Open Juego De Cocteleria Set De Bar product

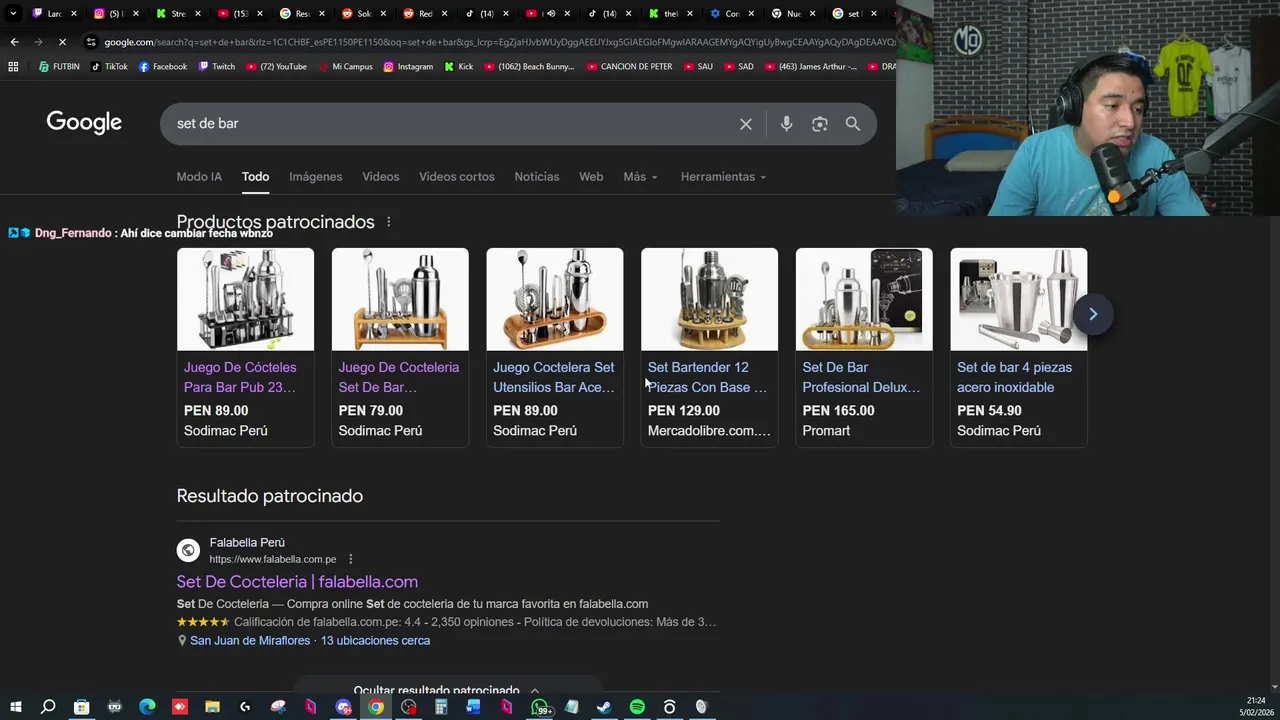click(x=399, y=377)
